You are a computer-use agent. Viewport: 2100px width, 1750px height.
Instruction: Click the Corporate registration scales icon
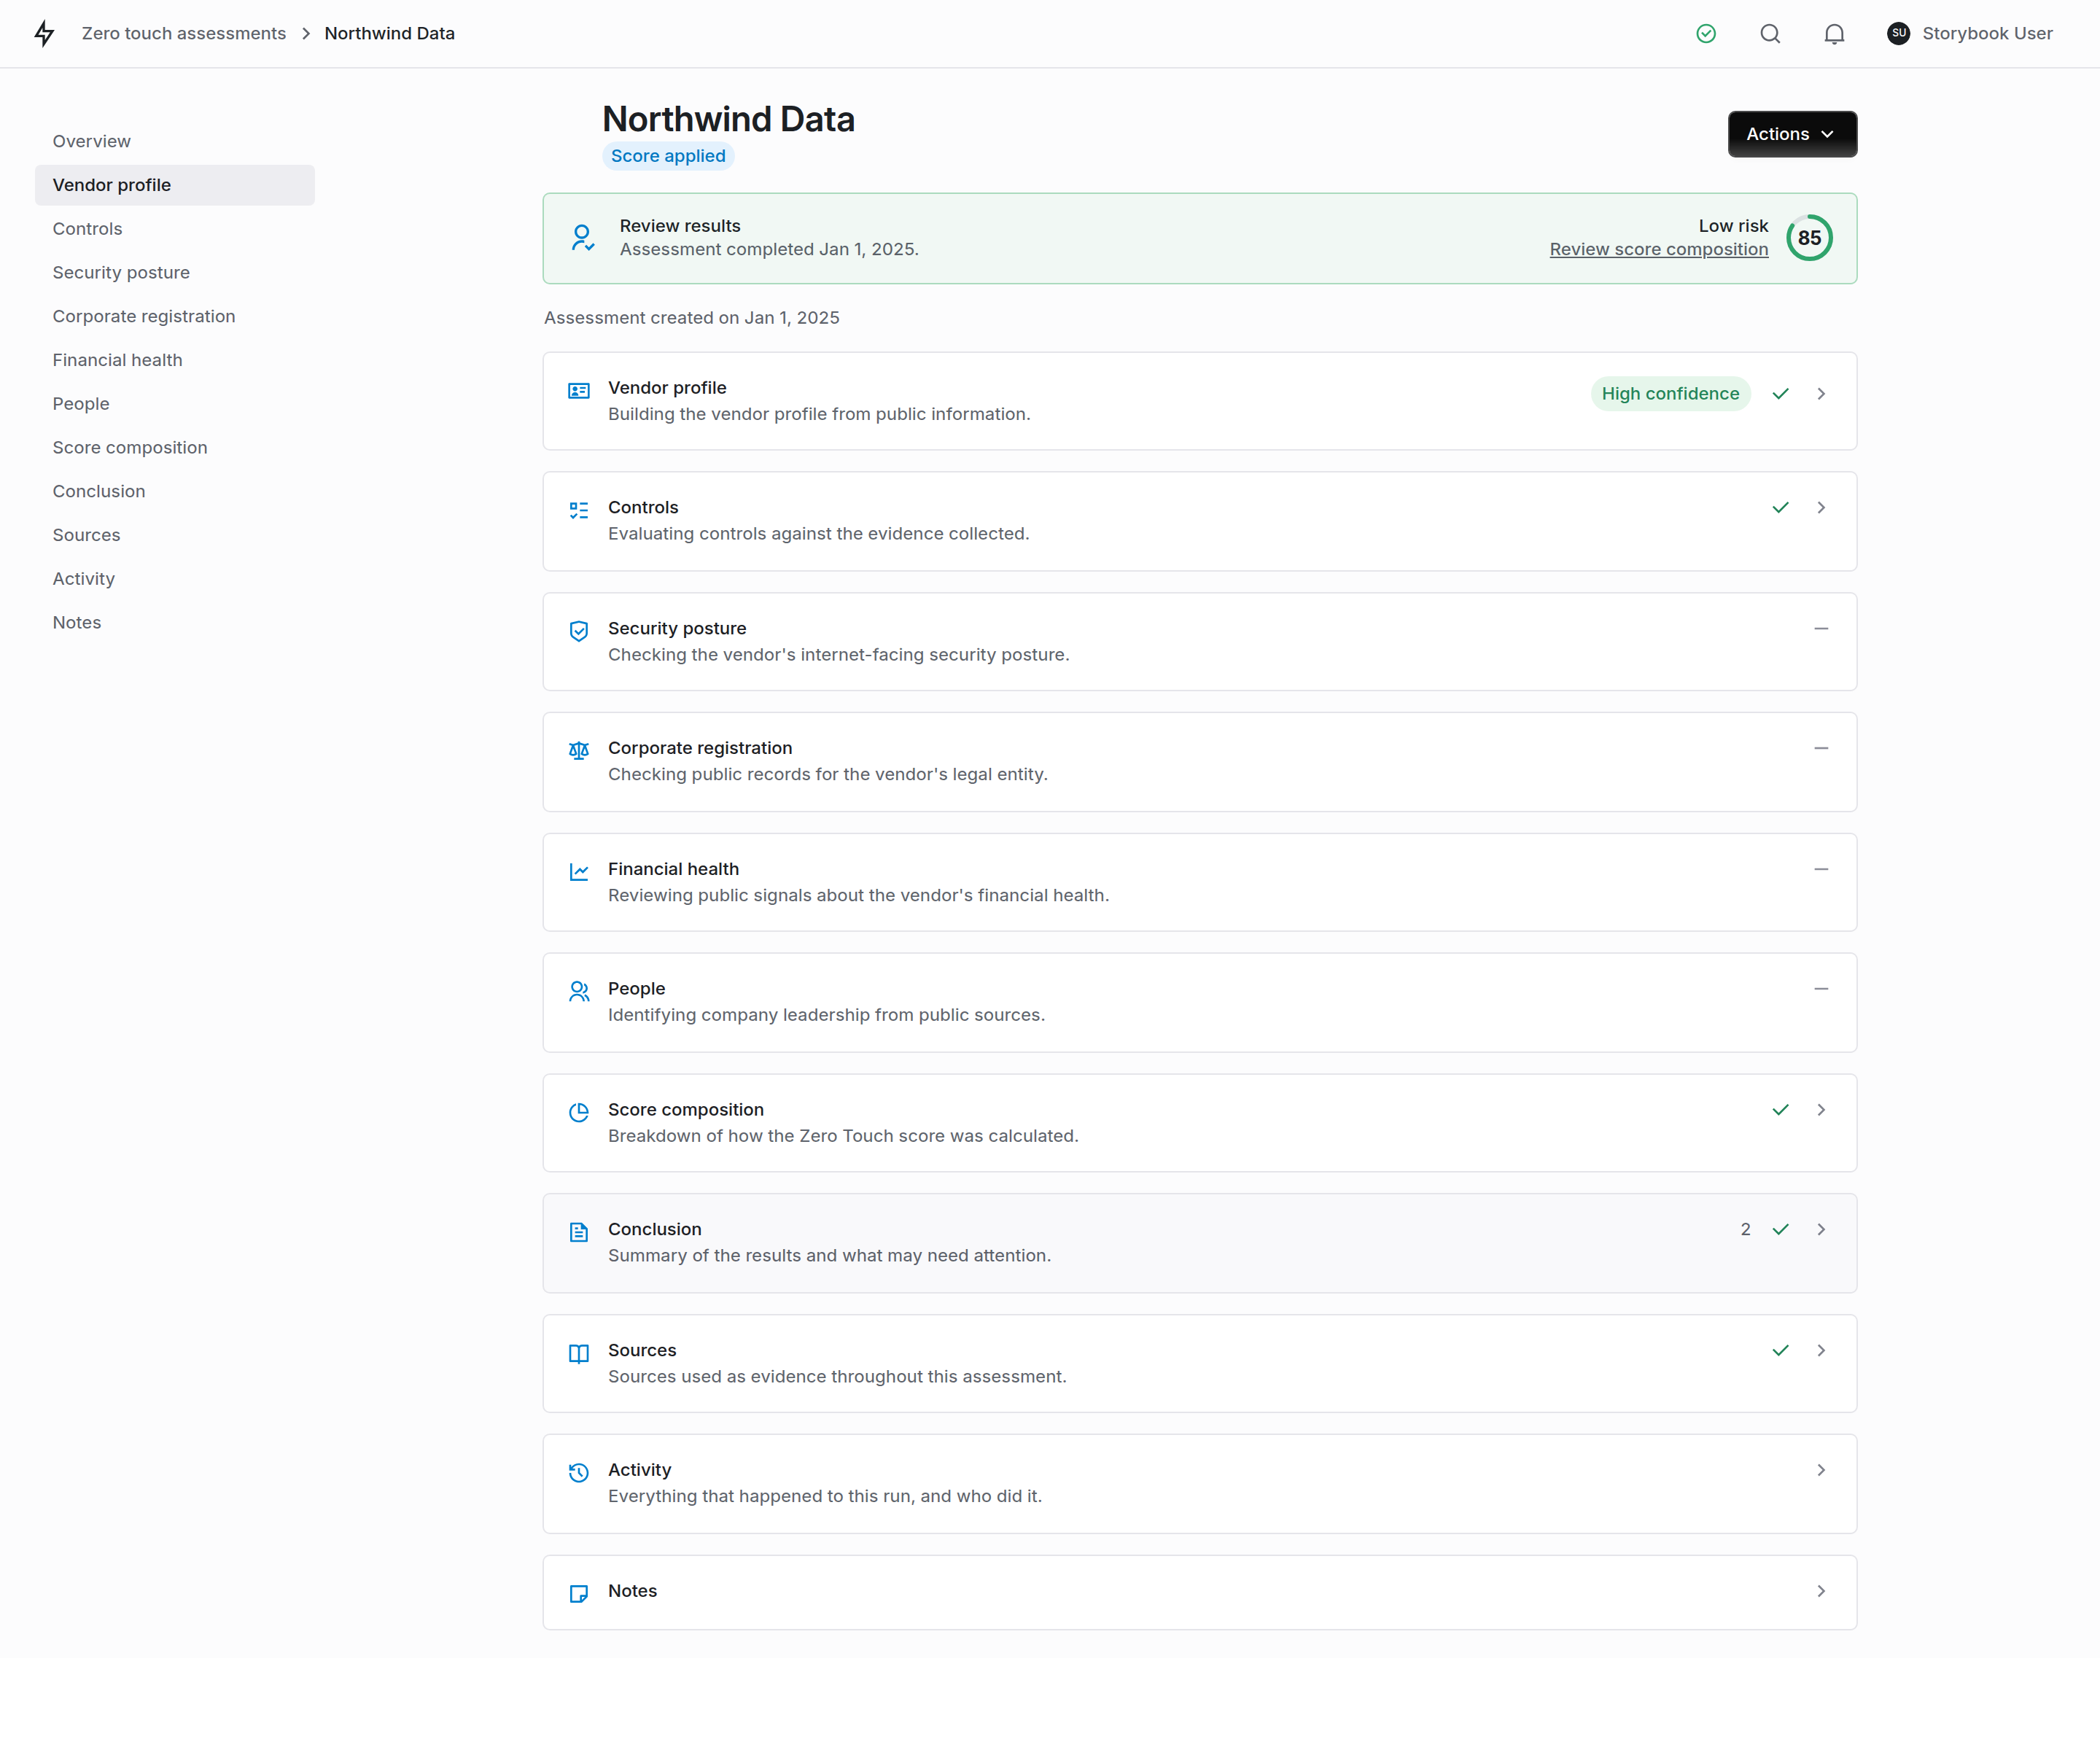tap(579, 751)
